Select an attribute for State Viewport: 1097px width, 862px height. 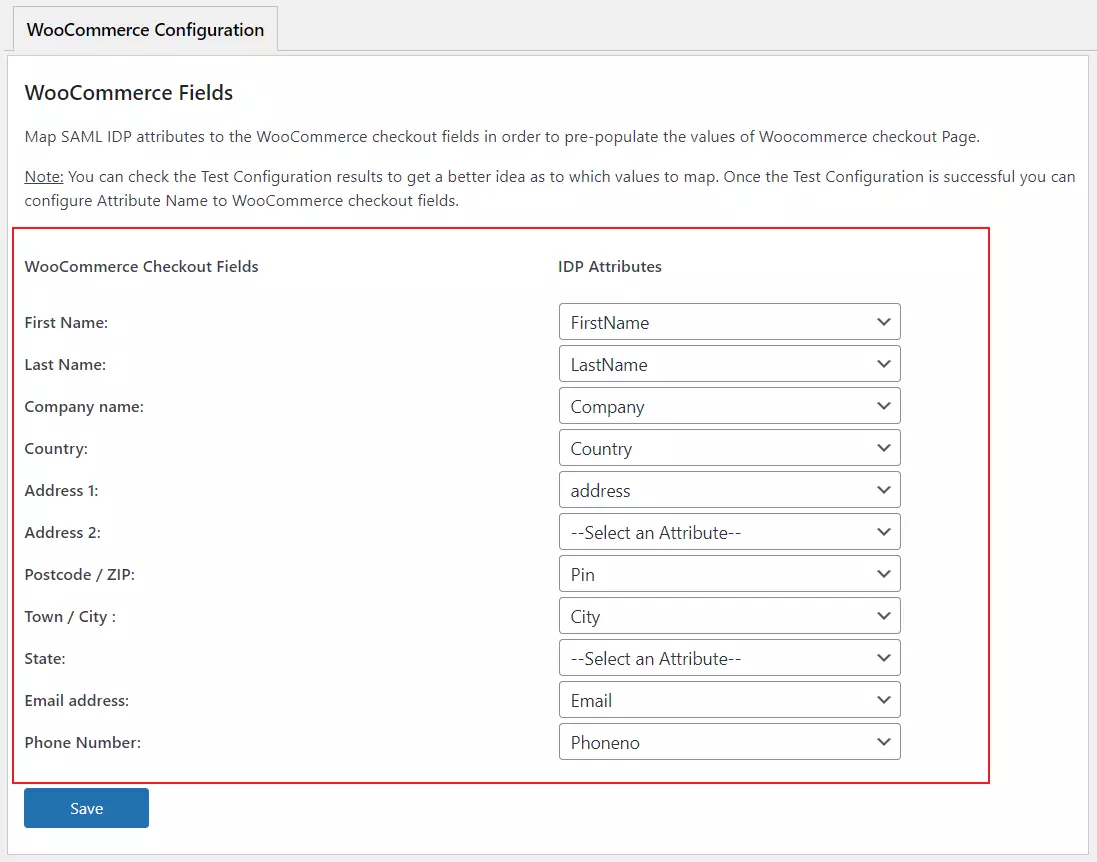(x=730, y=658)
